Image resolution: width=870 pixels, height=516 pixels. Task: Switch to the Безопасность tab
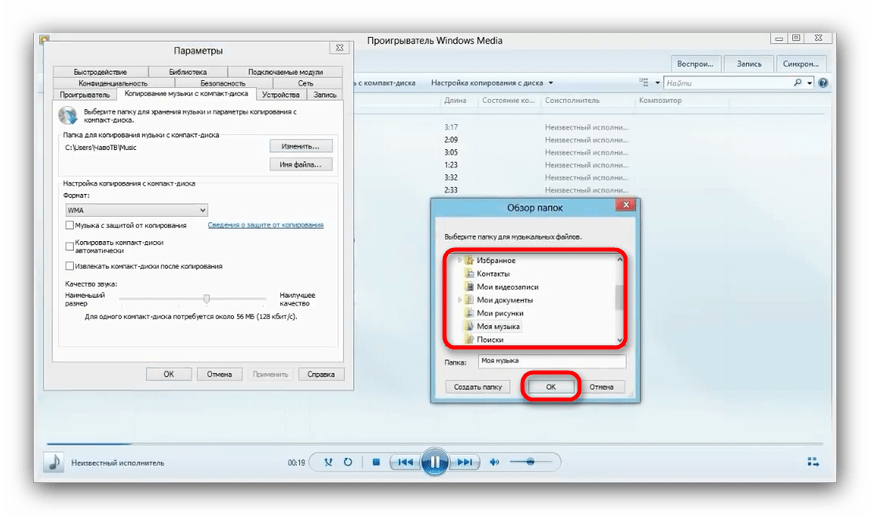point(222,83)
